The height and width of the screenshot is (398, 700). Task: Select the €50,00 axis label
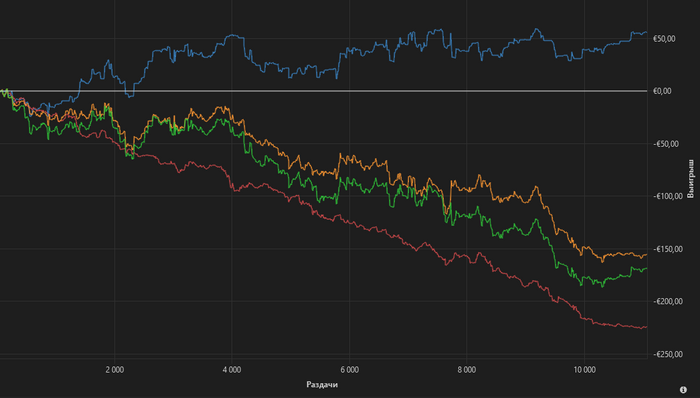[x=664, y=39]
